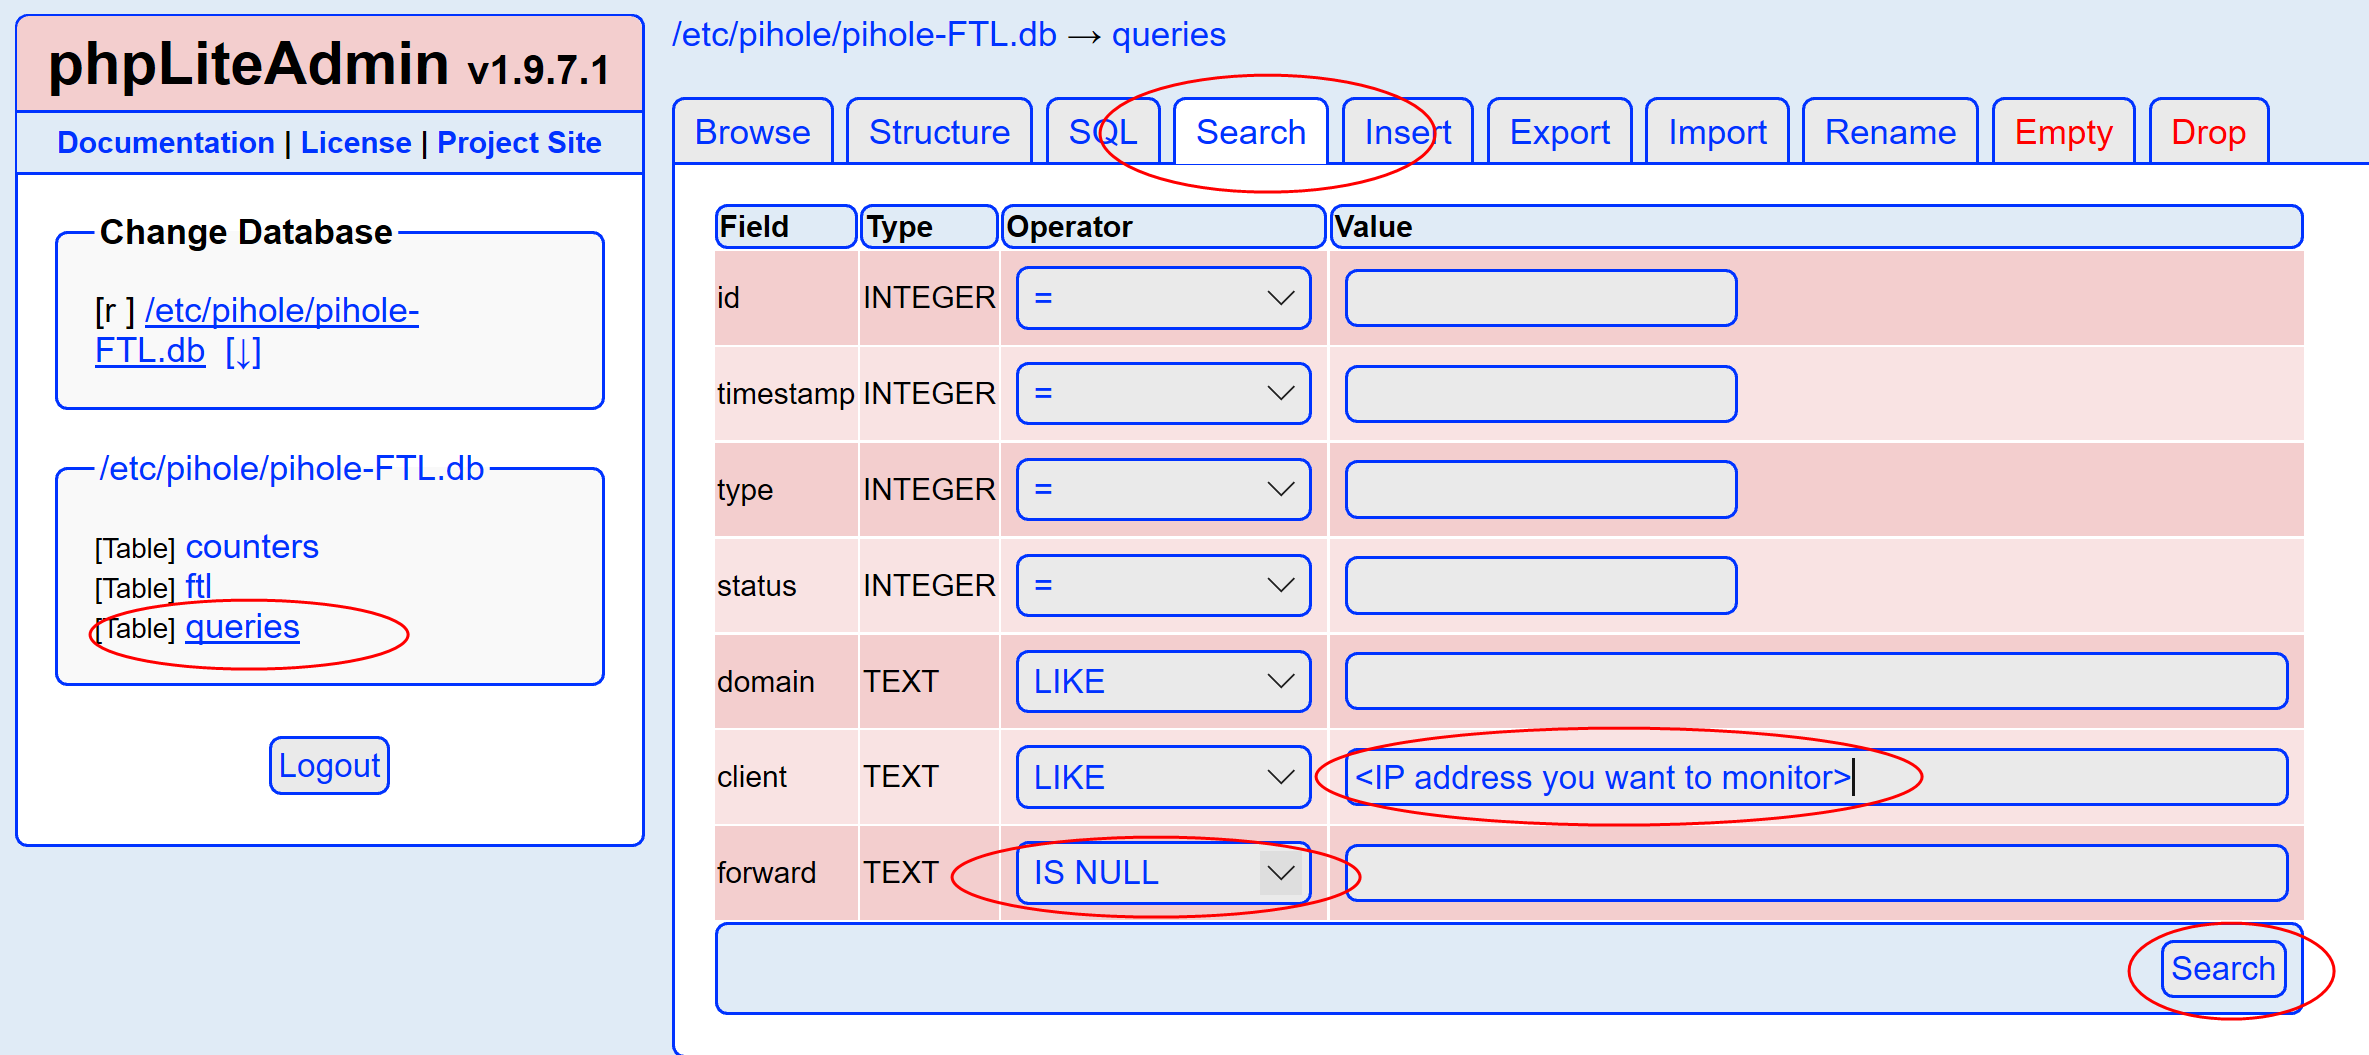Screen dimensions: 2369x1055
Task: Click the Logout button
Action: (x=329, y=766)
